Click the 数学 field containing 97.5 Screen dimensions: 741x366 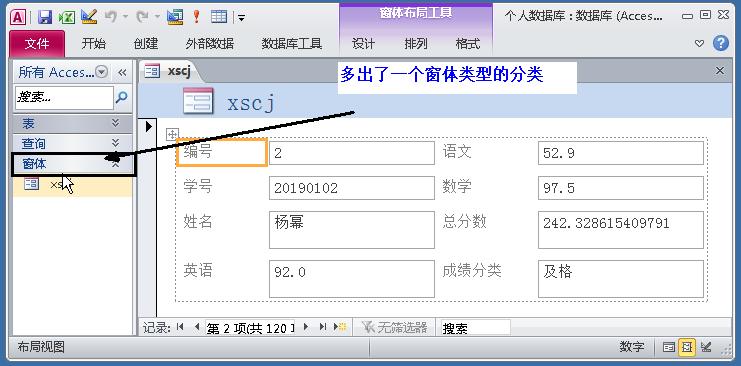point(620,188)
